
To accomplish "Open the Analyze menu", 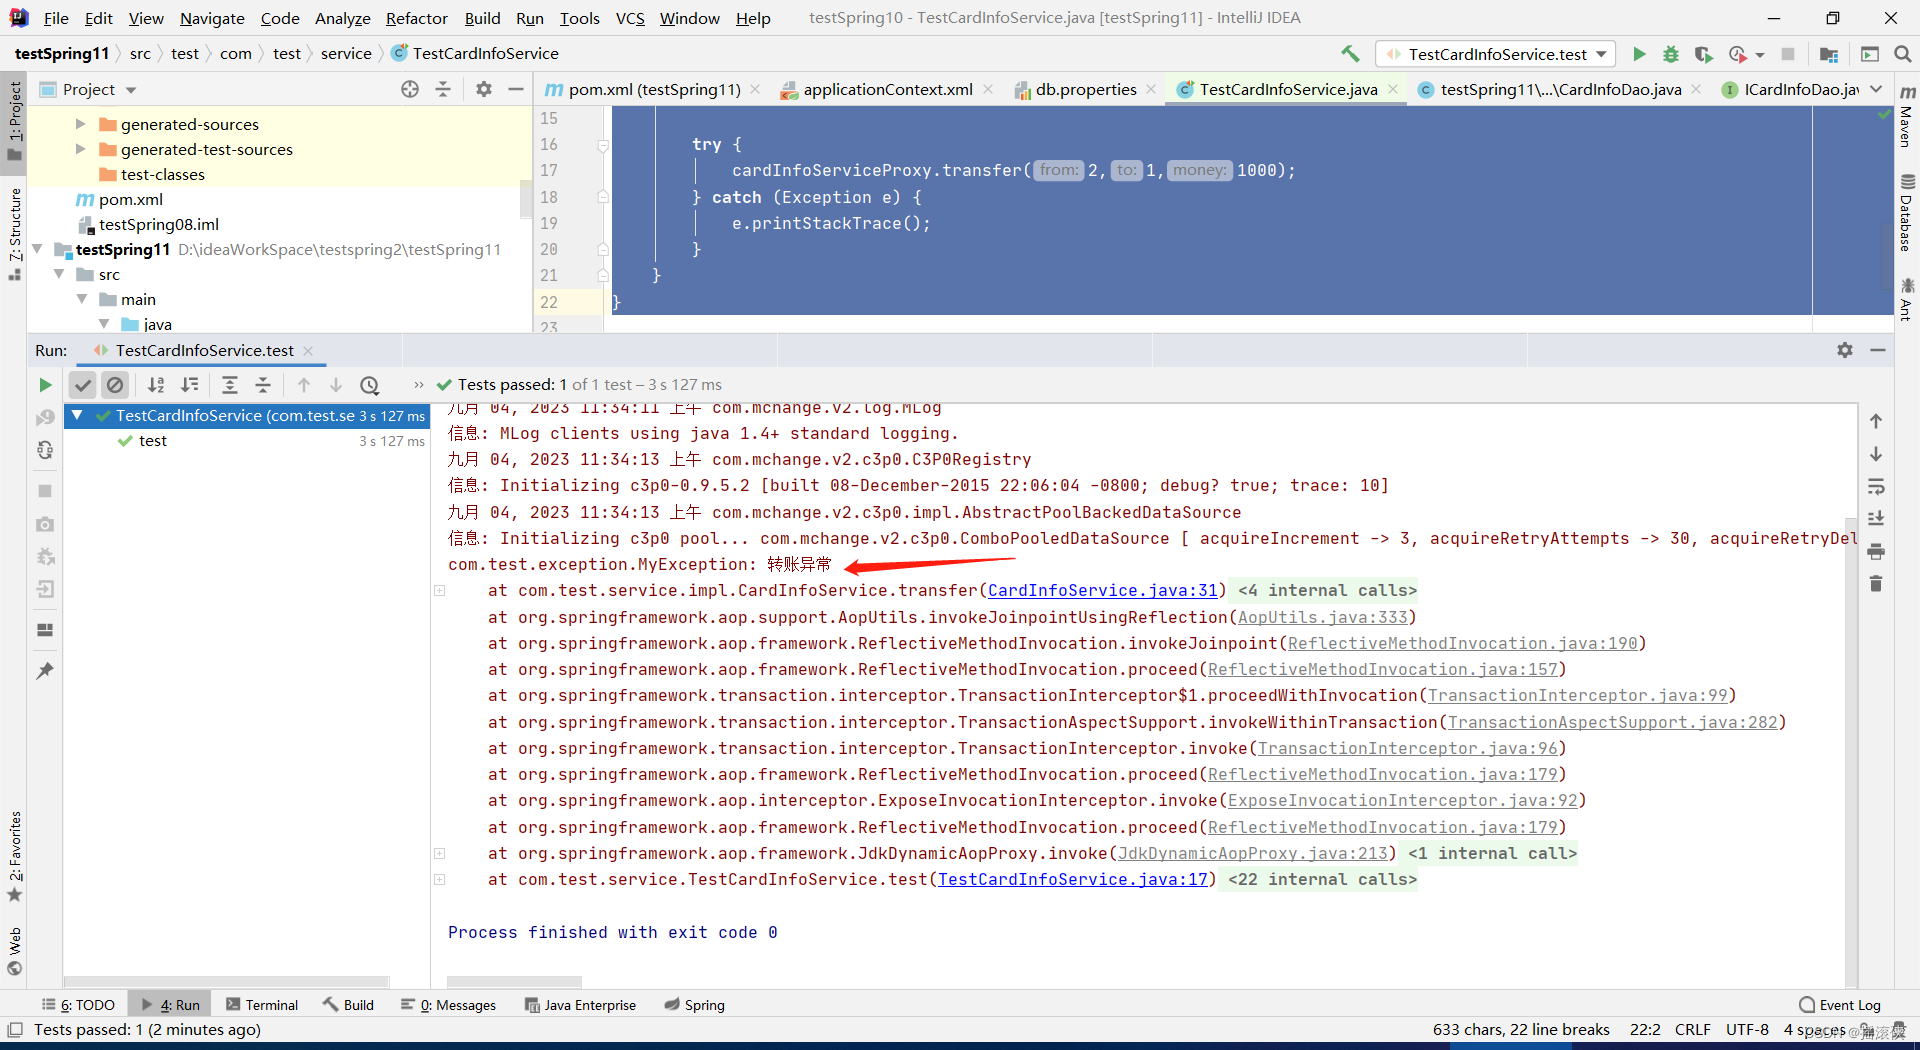I will (x=342, y=18).
